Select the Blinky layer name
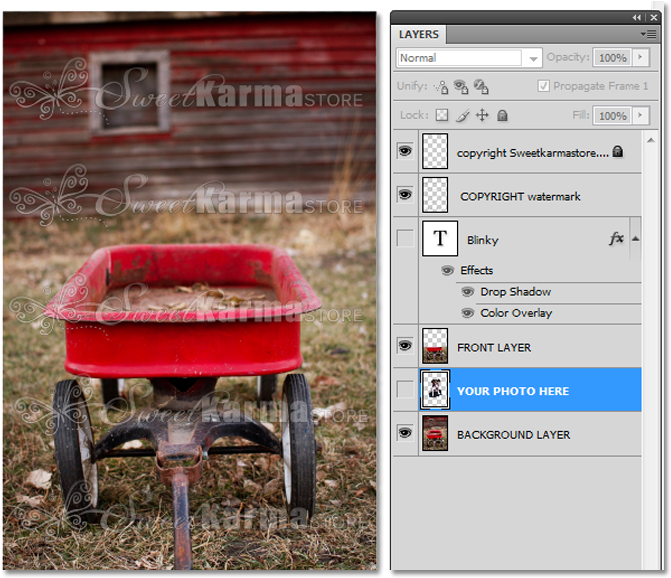This screenshot has width=671, height=578. [x=483, y=240]
